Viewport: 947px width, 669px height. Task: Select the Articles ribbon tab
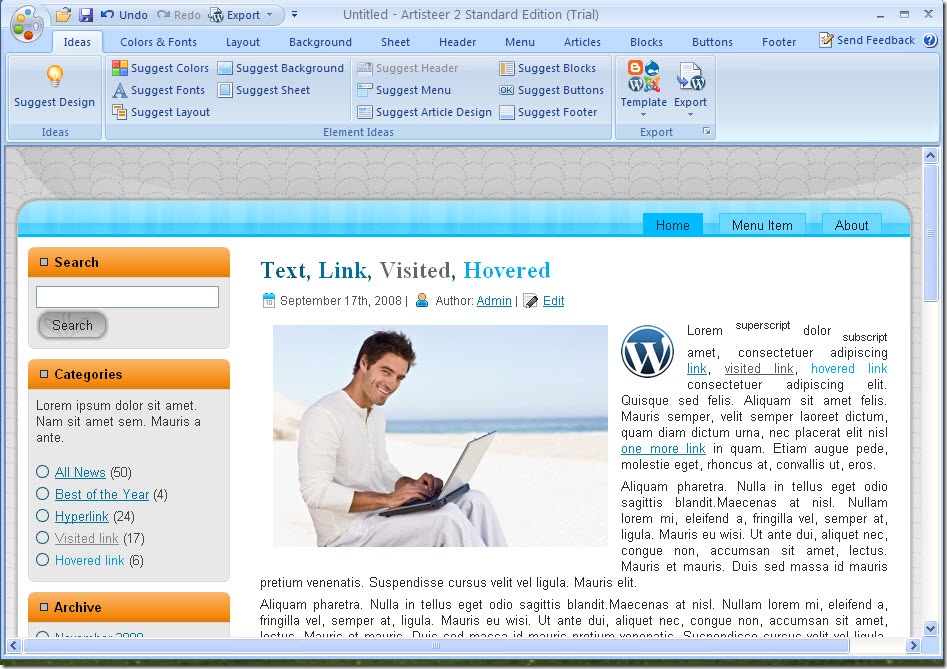pos(582,42)
